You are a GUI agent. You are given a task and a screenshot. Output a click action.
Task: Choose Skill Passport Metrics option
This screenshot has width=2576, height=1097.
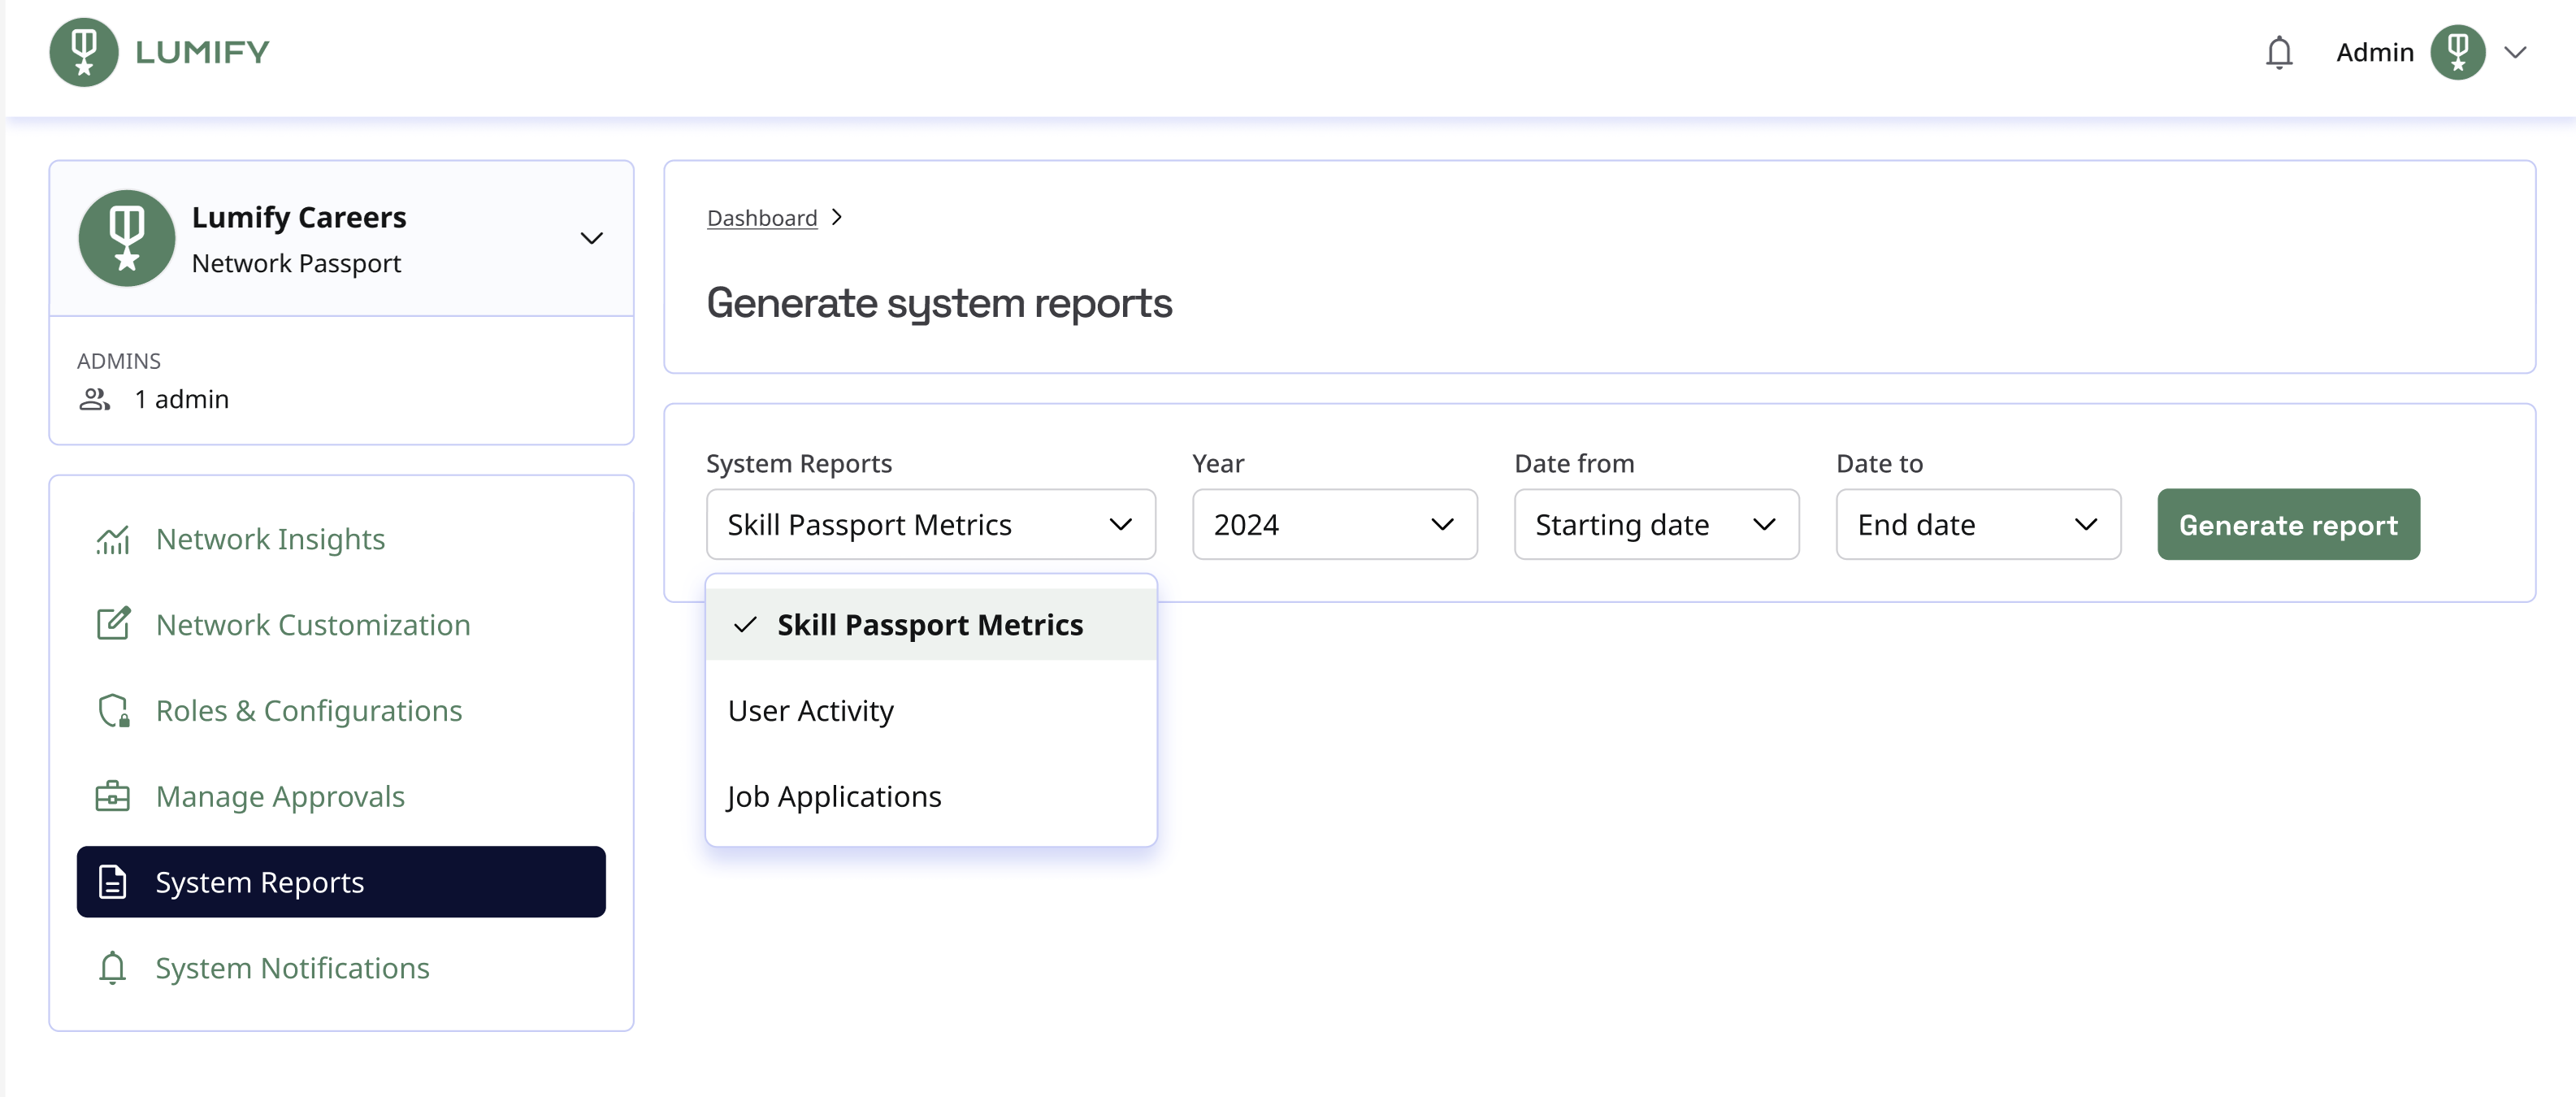pyautogui.click(x=931, y=624)
